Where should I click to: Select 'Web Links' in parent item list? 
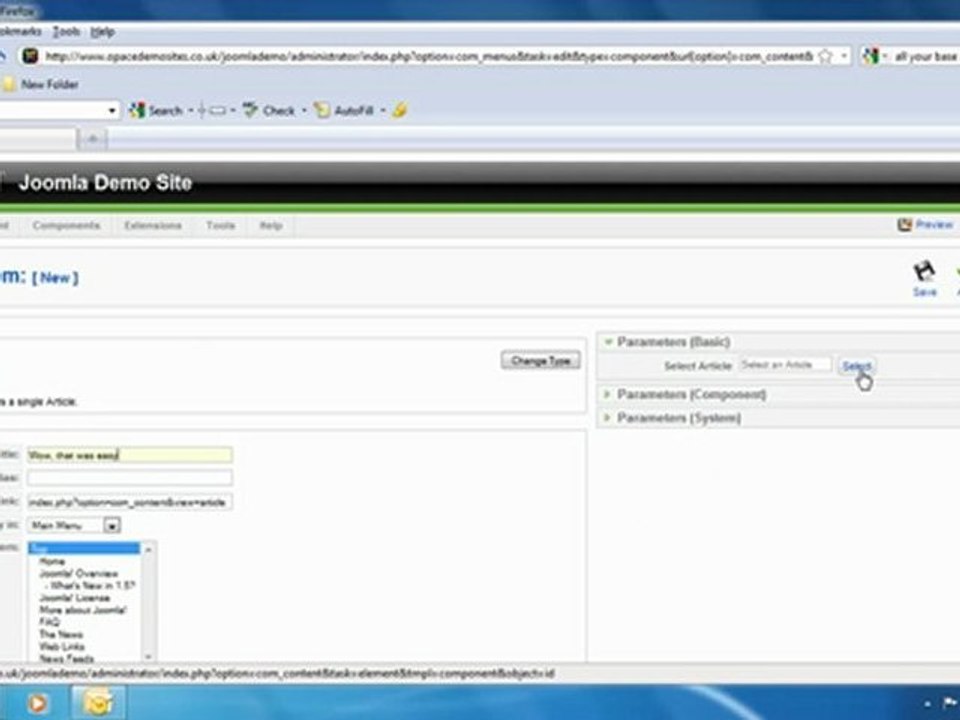coord(62,647)
